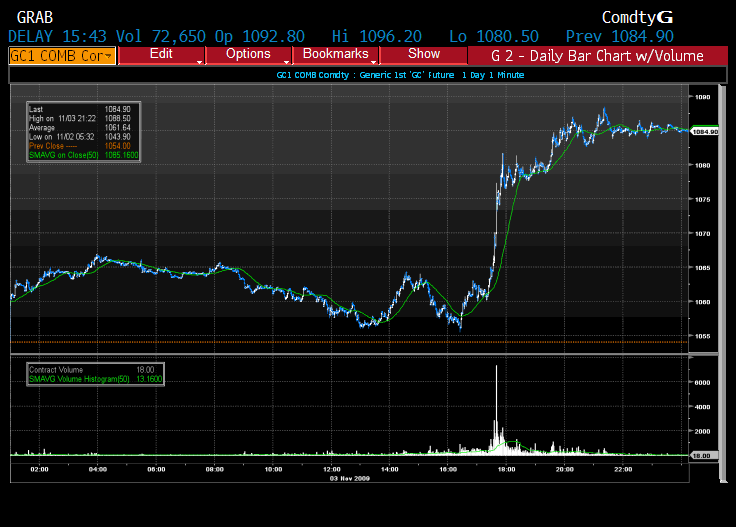Click the 1084.90 last price marker
This screenshot has height=527, width=736.
(x=705, y=131)
